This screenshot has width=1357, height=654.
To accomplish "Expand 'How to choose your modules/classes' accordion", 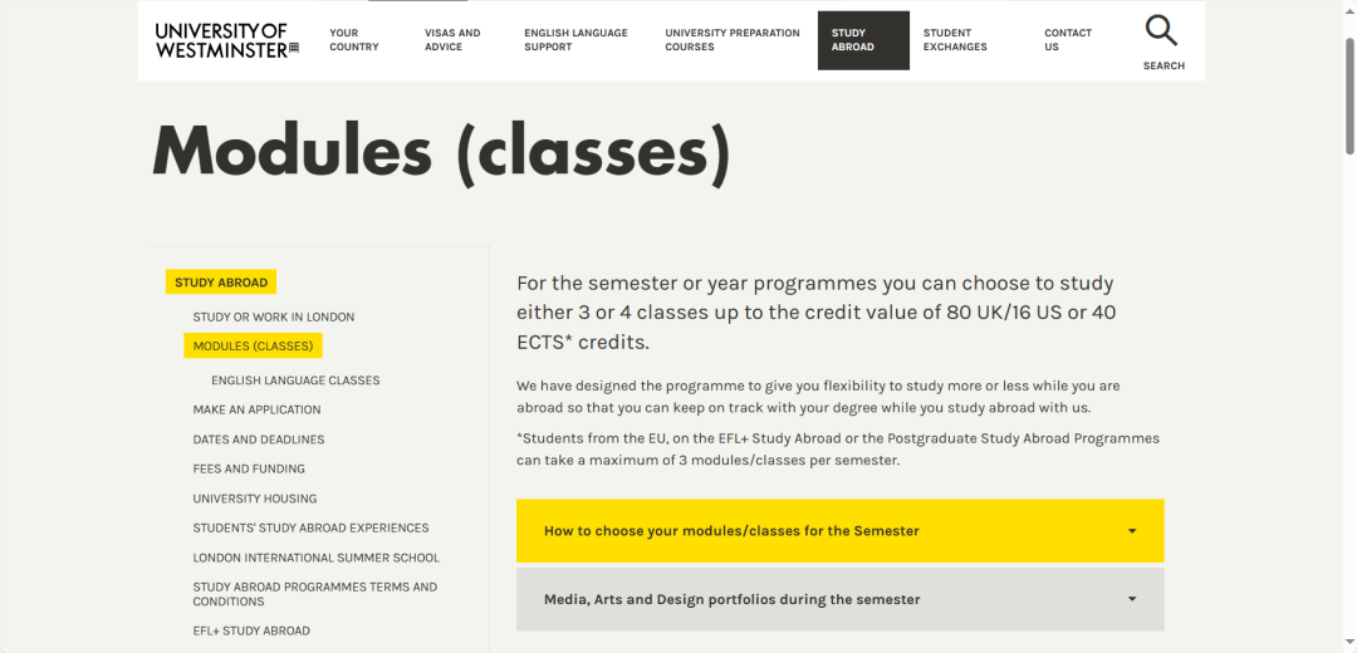I will pos(731,531).
